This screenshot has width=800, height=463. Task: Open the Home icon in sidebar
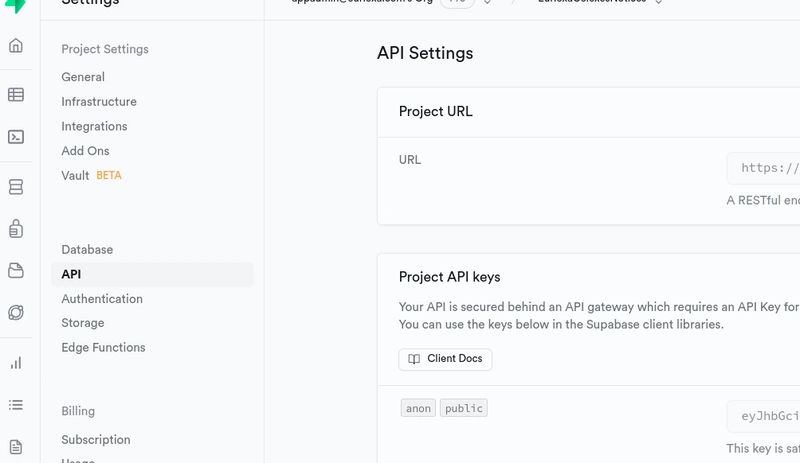[16, 45]
